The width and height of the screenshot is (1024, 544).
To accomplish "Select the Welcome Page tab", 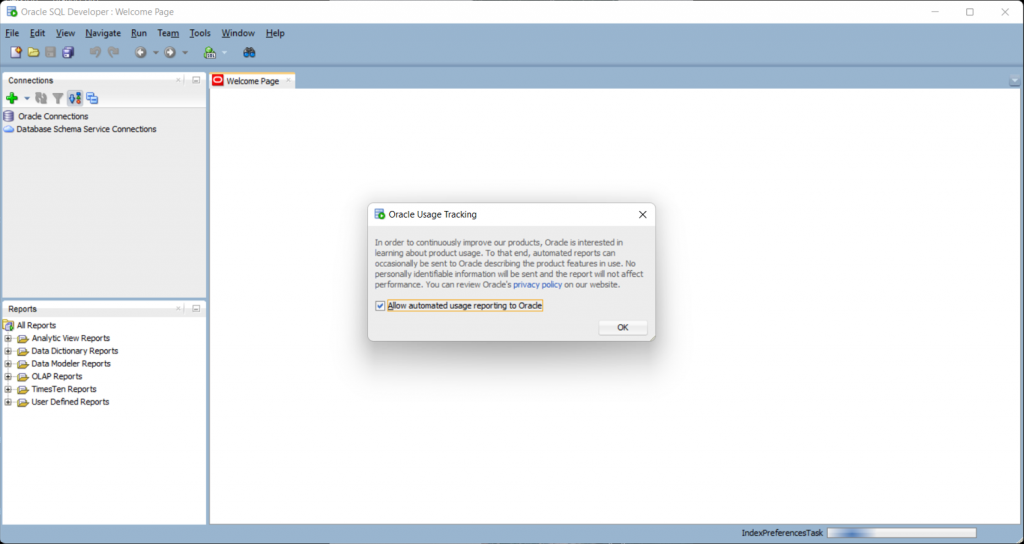I will click(x=252, y=81).
